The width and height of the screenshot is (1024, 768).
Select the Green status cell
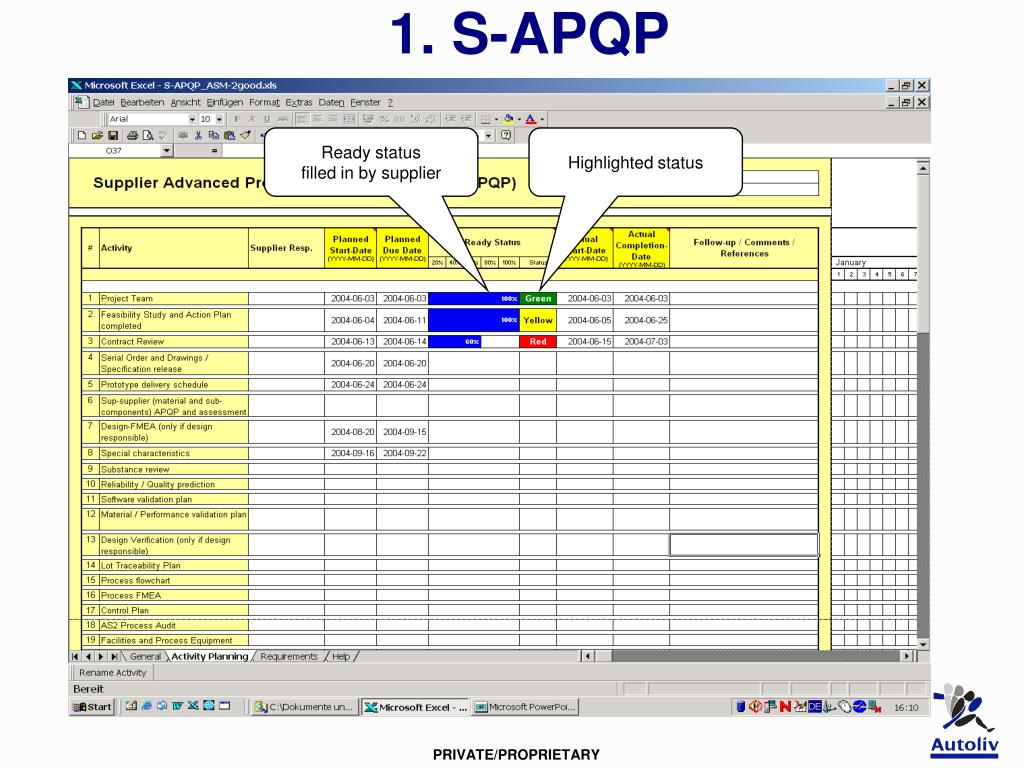point(538,298)
